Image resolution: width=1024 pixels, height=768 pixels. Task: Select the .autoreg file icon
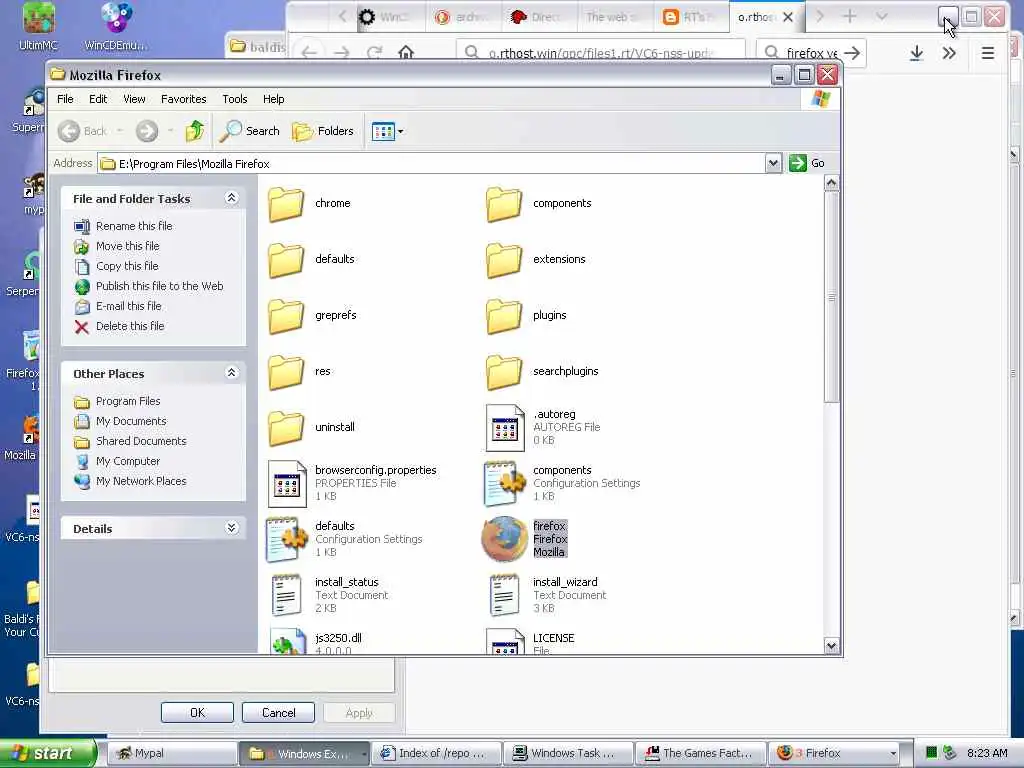[x=505, y=428]
